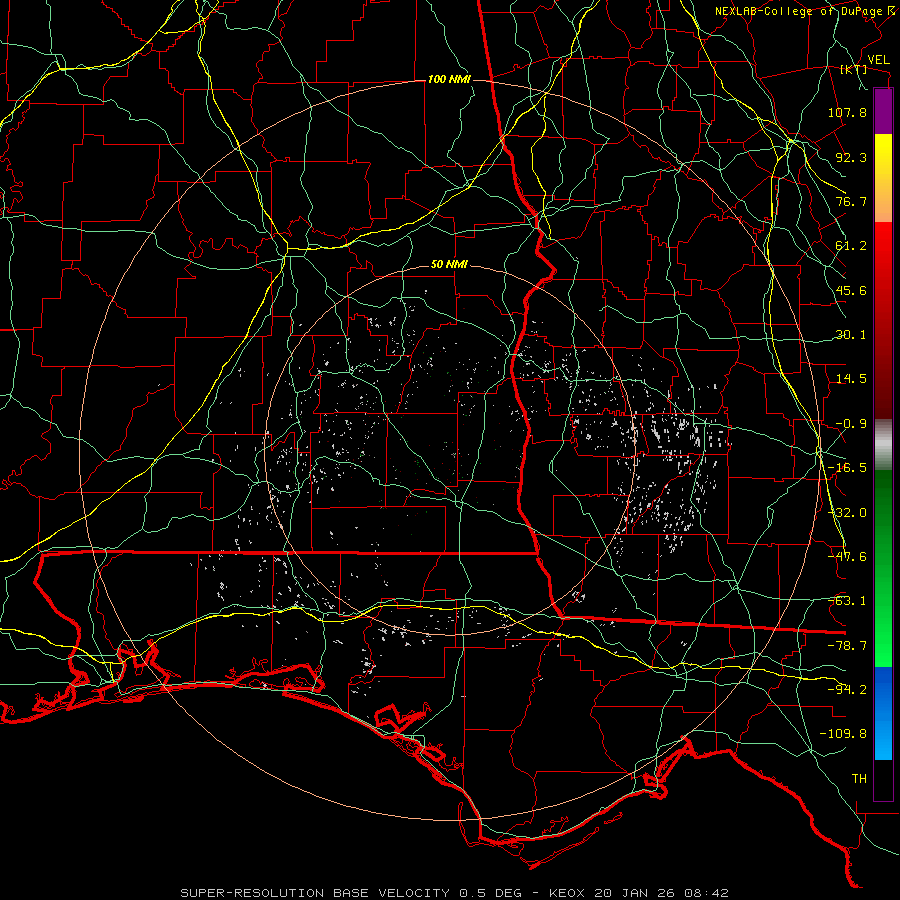Click the NEXLAB-College of DuPage label
This screenshot has height=900, width=900.
pos(801,11)
